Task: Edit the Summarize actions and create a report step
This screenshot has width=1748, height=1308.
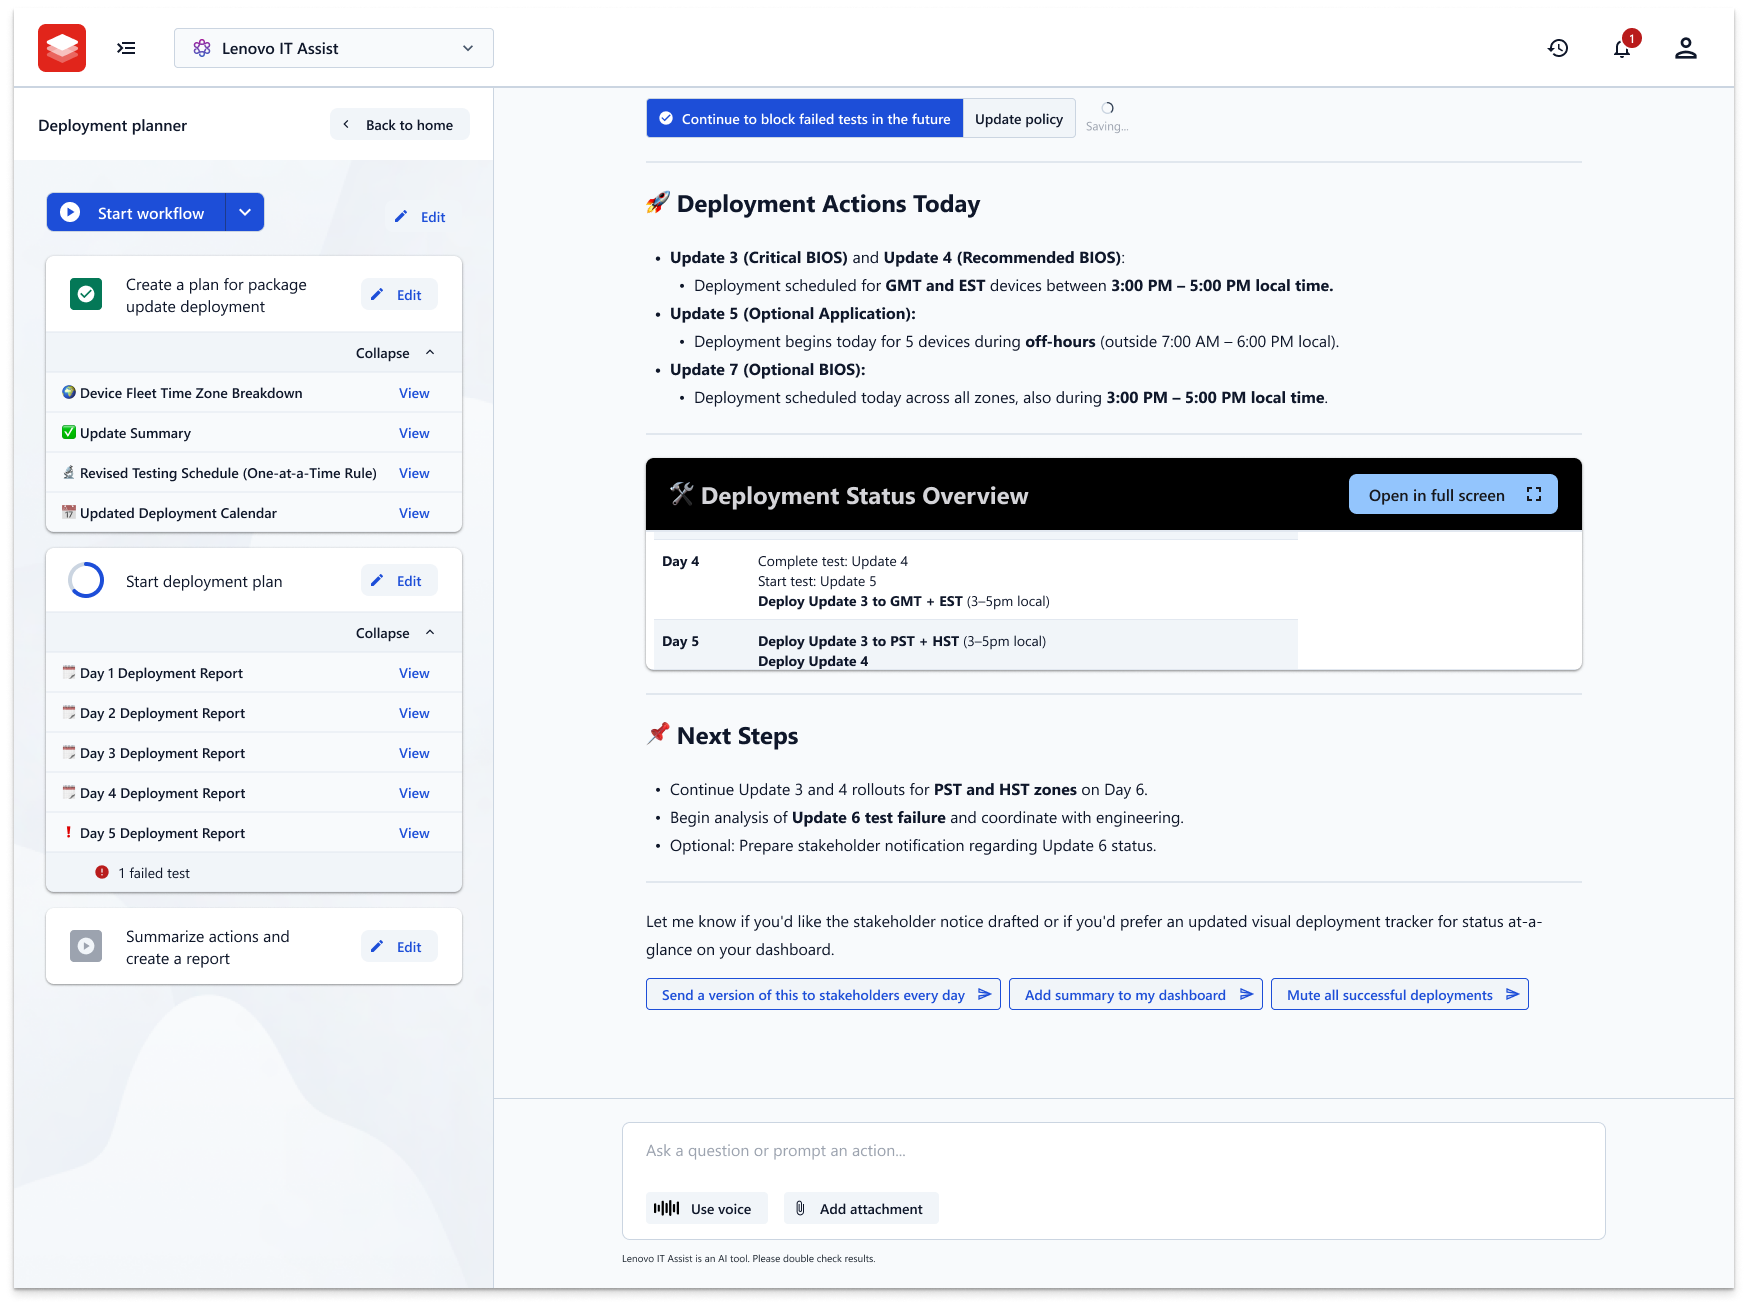Action: [x=399, y=947]
